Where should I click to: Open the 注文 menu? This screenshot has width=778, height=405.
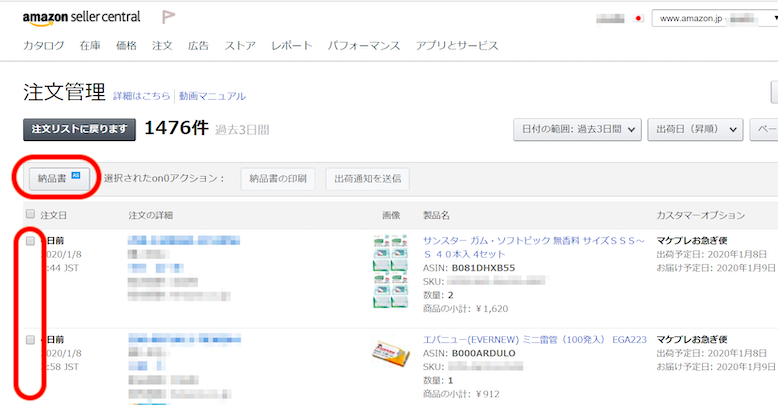coord(162,46)
